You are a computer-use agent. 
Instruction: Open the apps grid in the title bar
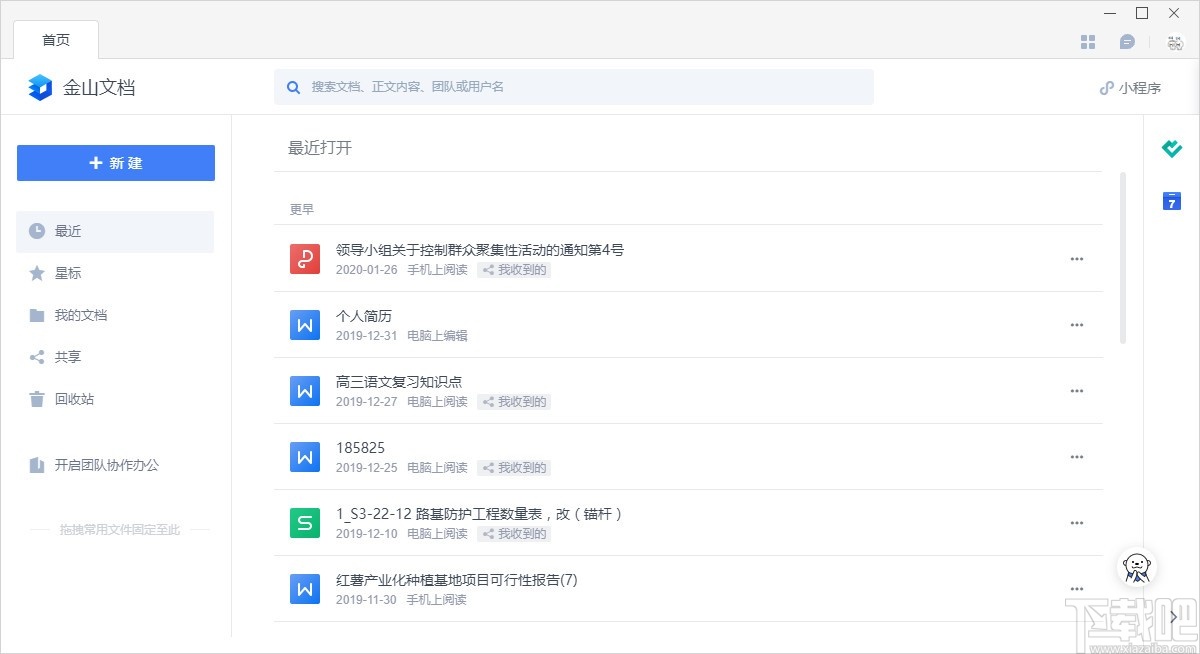pyautogui.click(x=1087, y=42)
